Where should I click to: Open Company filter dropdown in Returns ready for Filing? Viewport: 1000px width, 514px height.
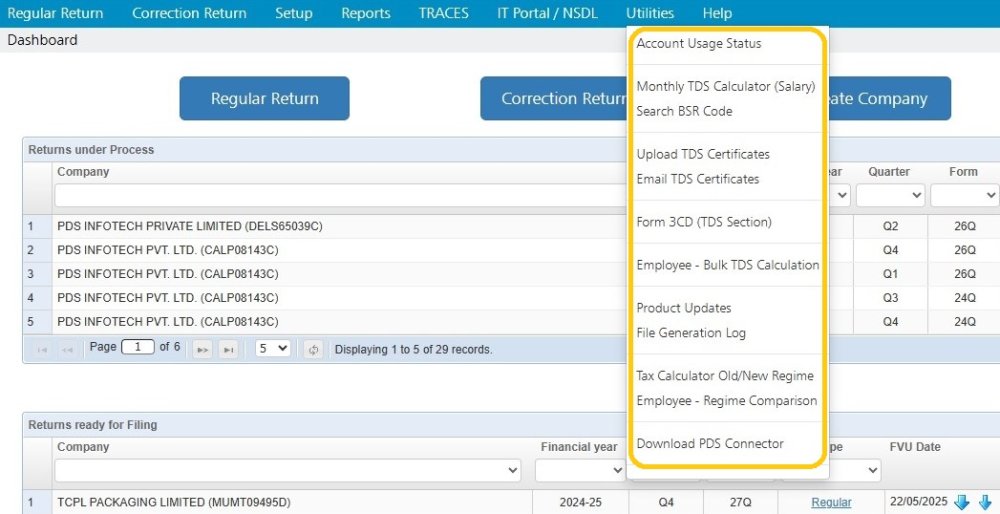[x=288, y=471]
